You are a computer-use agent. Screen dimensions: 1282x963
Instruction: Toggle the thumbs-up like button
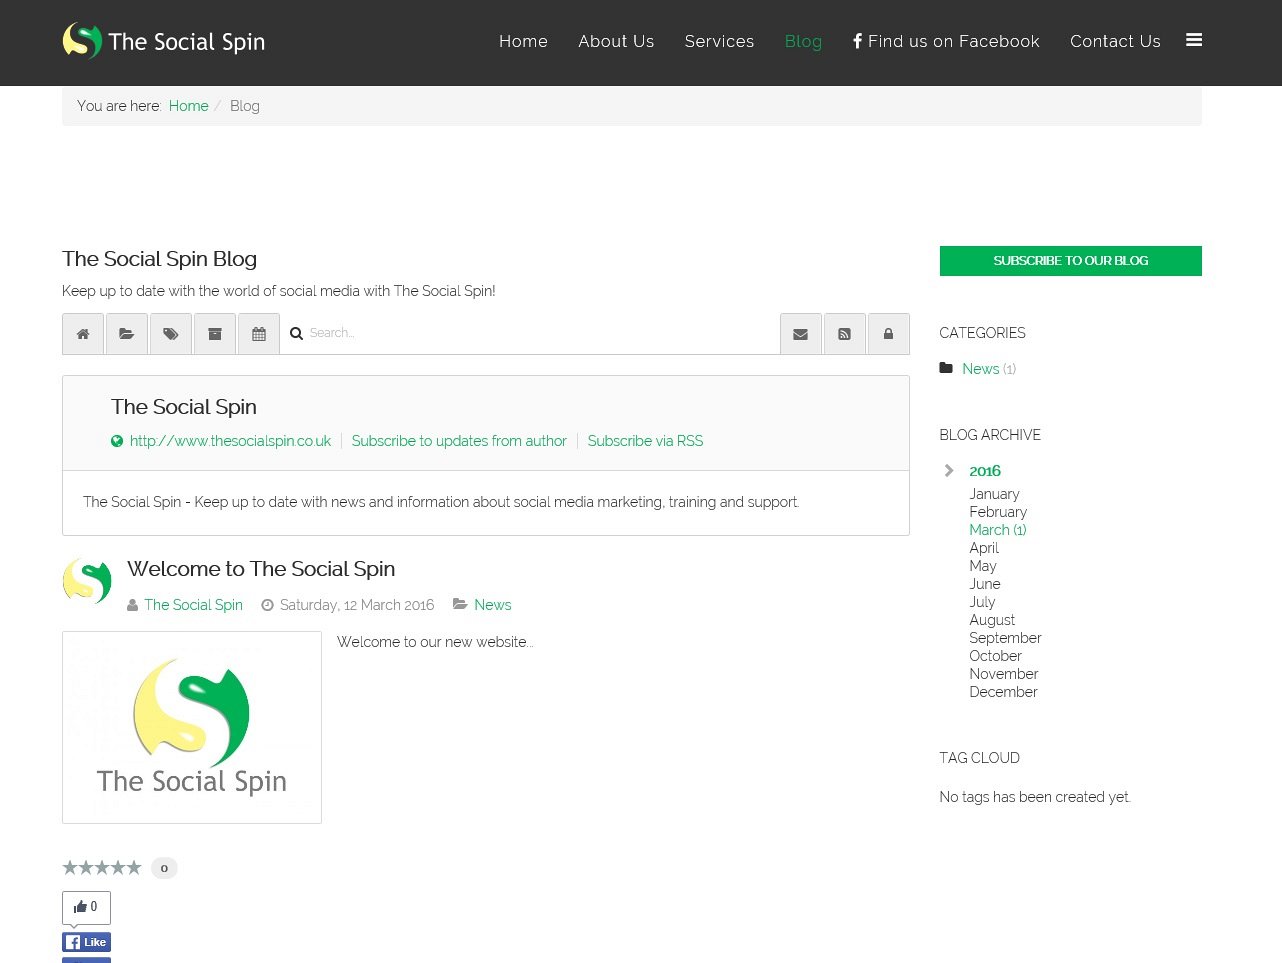[86, 907]
